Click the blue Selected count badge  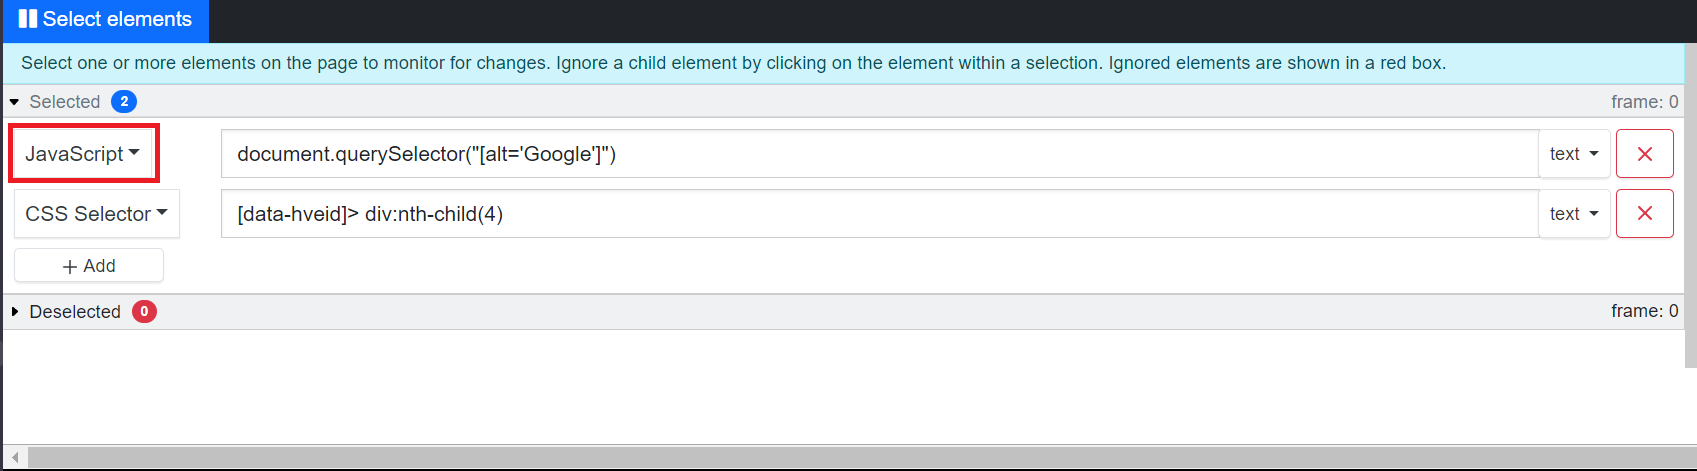coord(124,102)
